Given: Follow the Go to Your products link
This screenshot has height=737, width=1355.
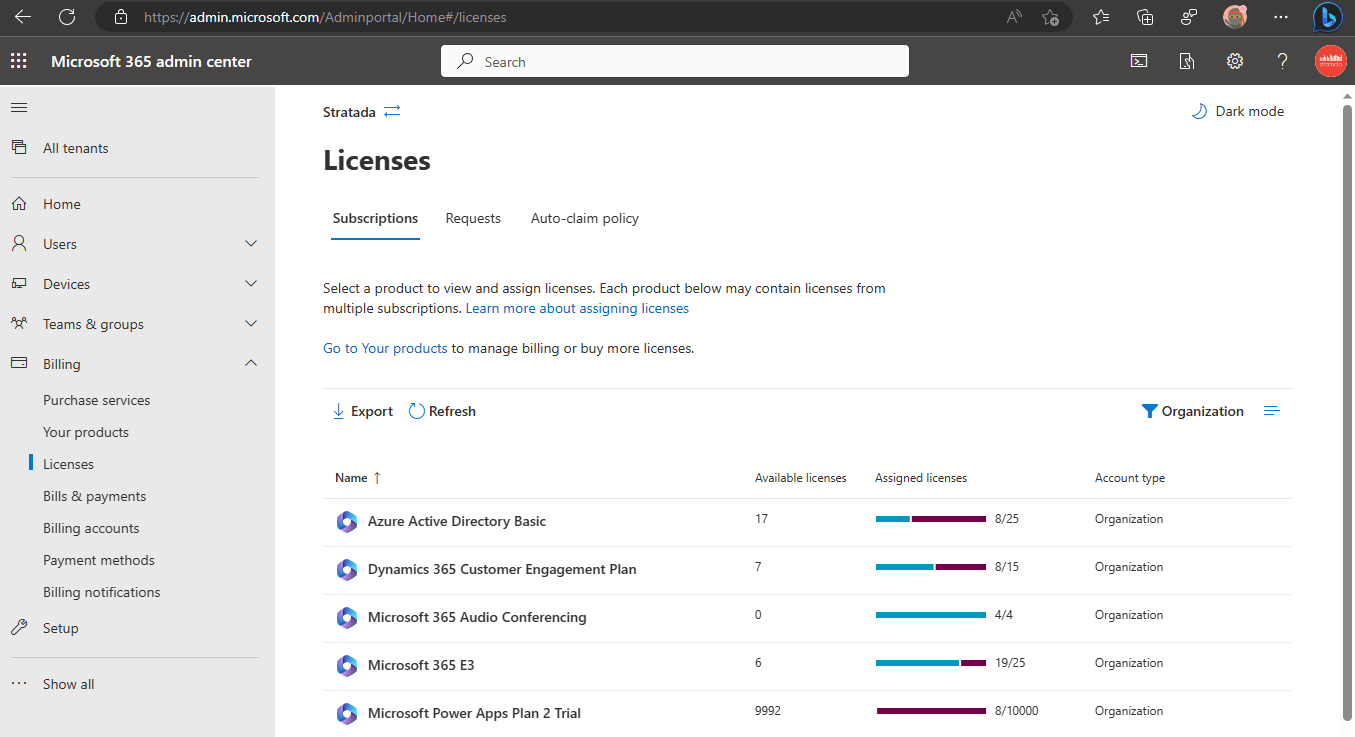Looking at the screenshot, I should pos(385,348).
